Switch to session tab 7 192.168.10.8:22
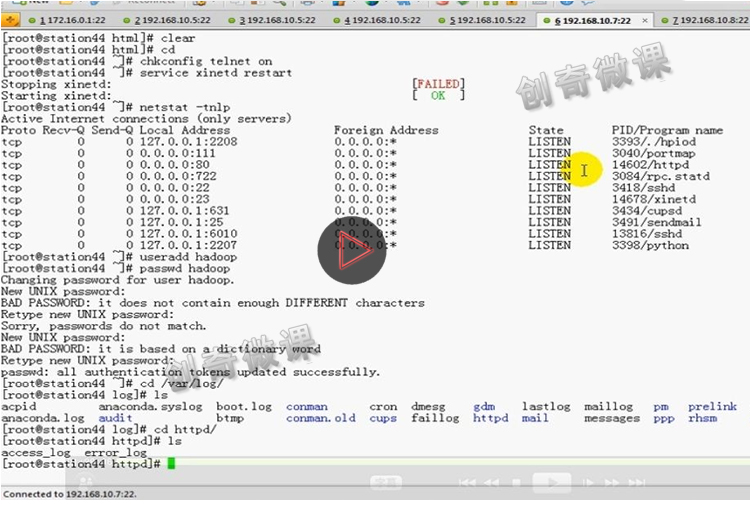The width and height of the screenshot is (750, 507). [706, 21]
